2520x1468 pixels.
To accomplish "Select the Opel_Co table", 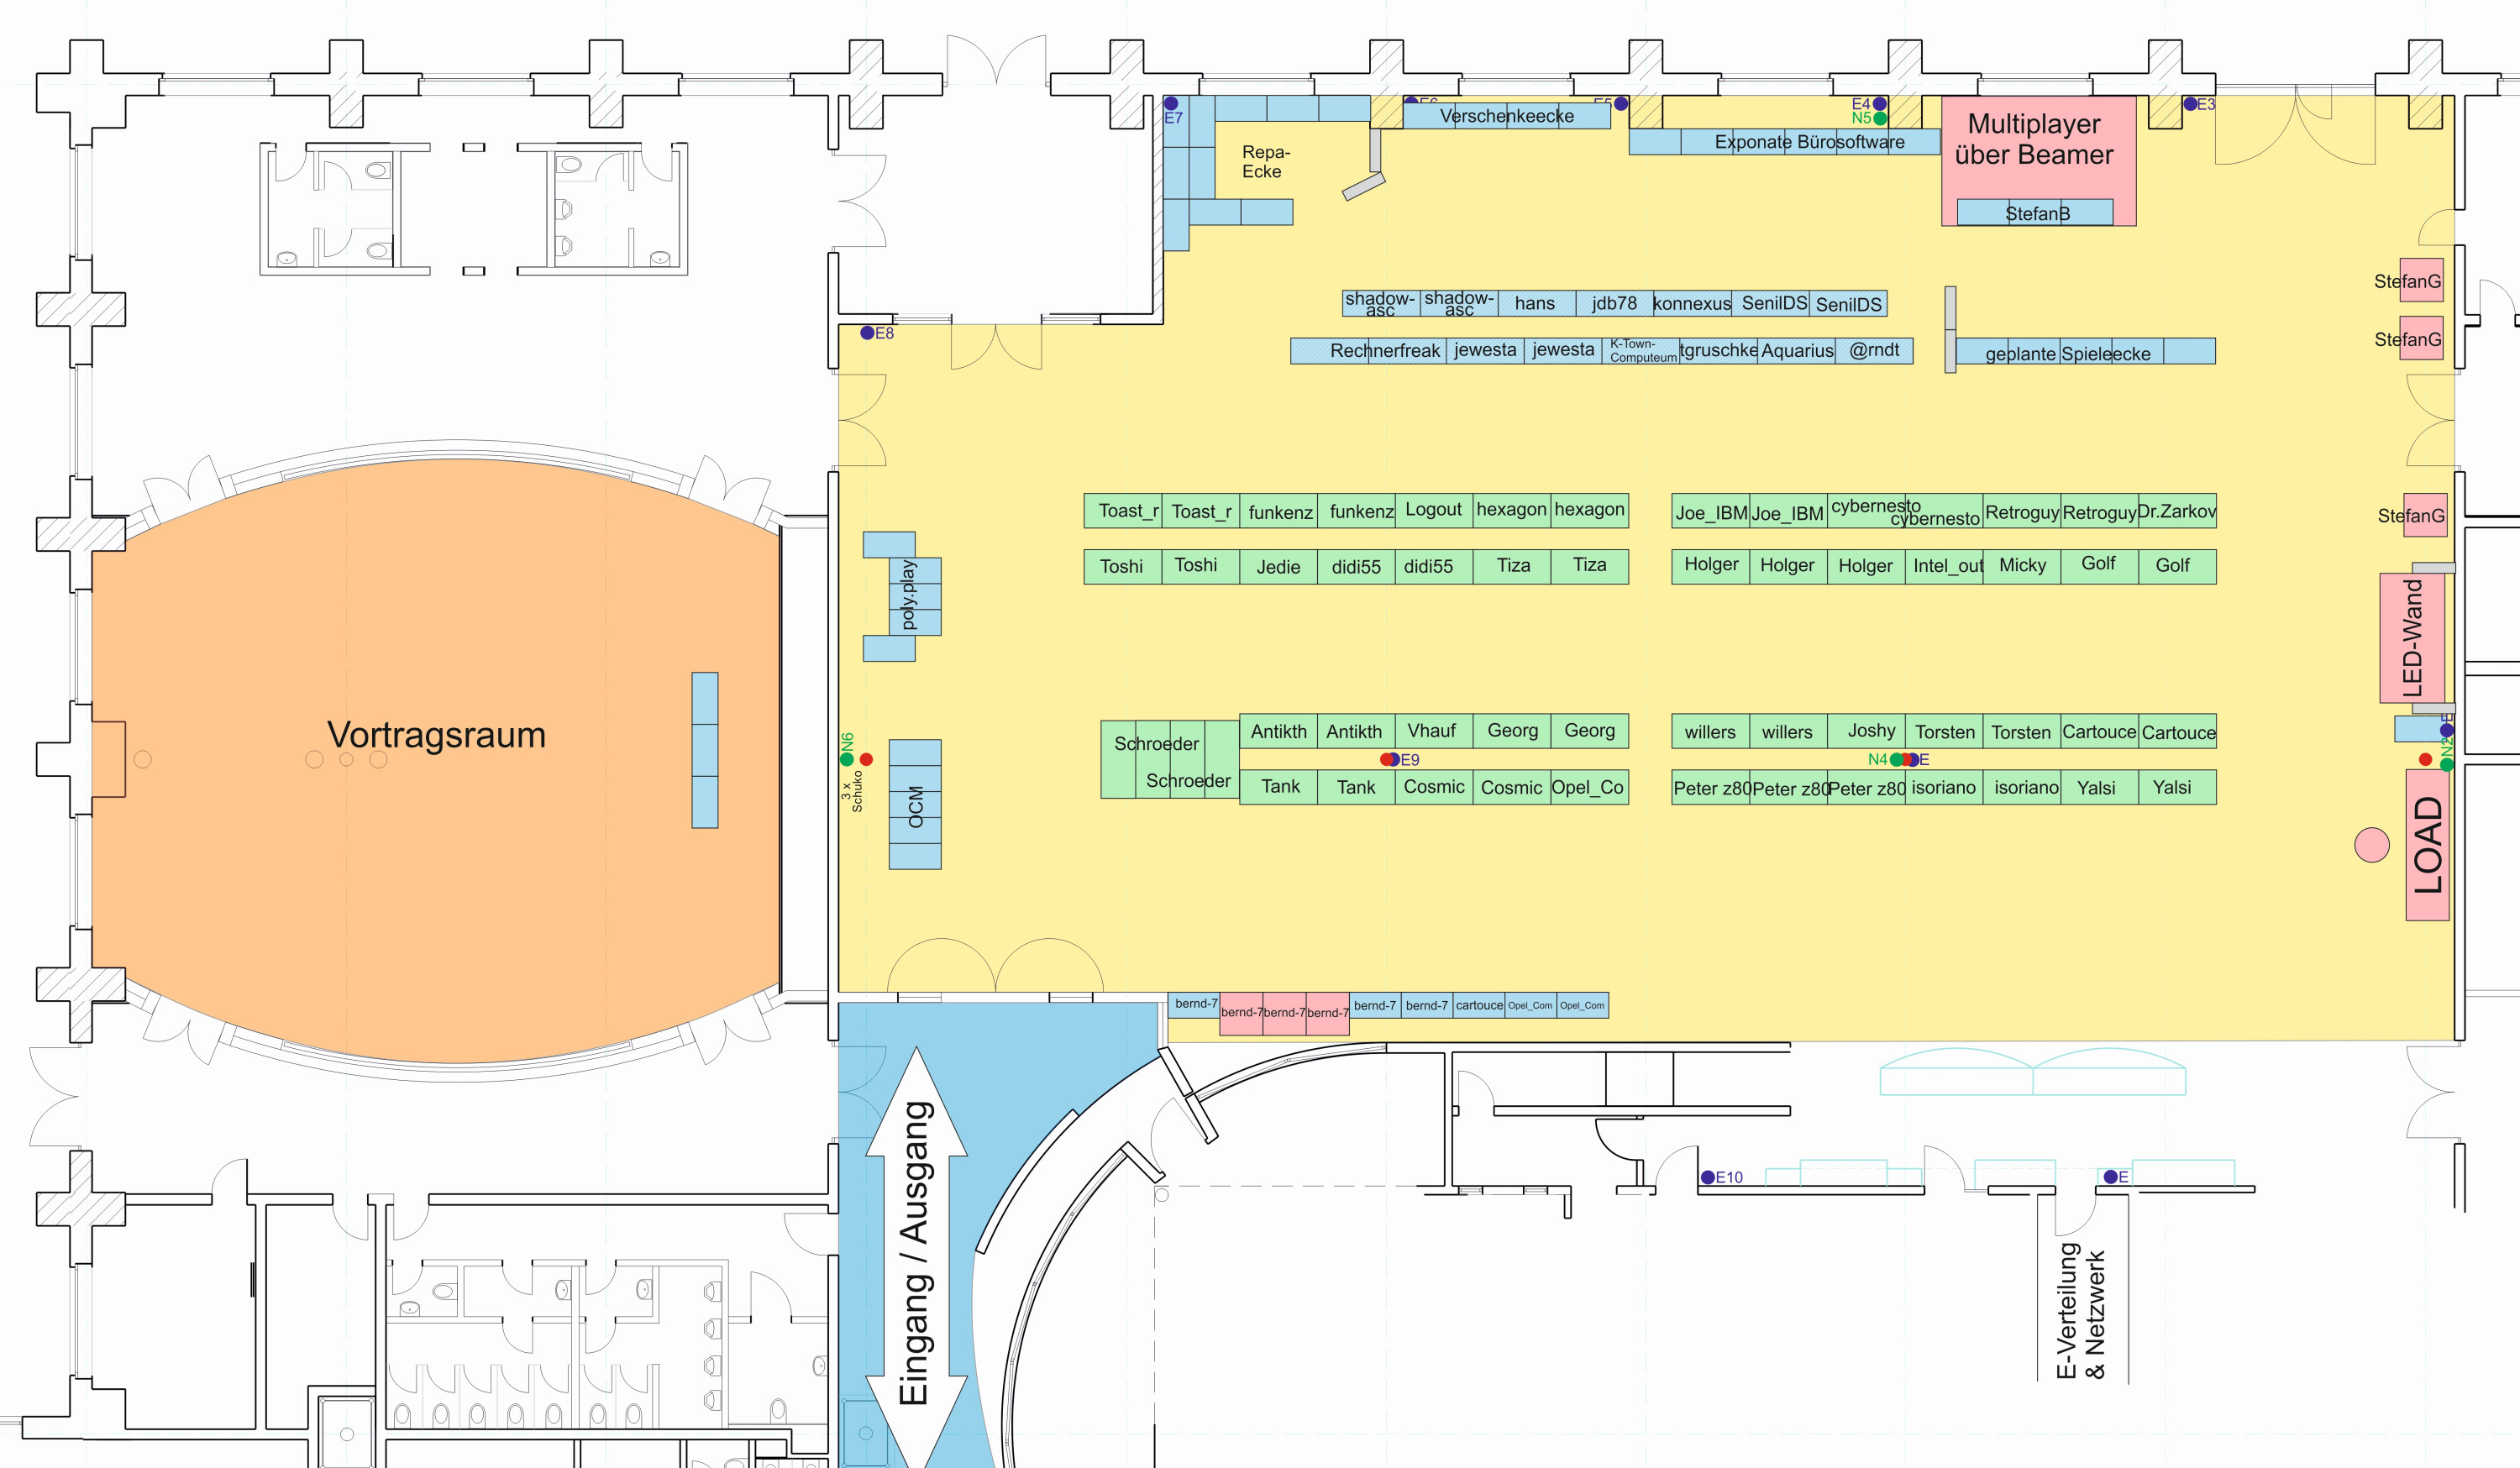I will click(1589, 787).
